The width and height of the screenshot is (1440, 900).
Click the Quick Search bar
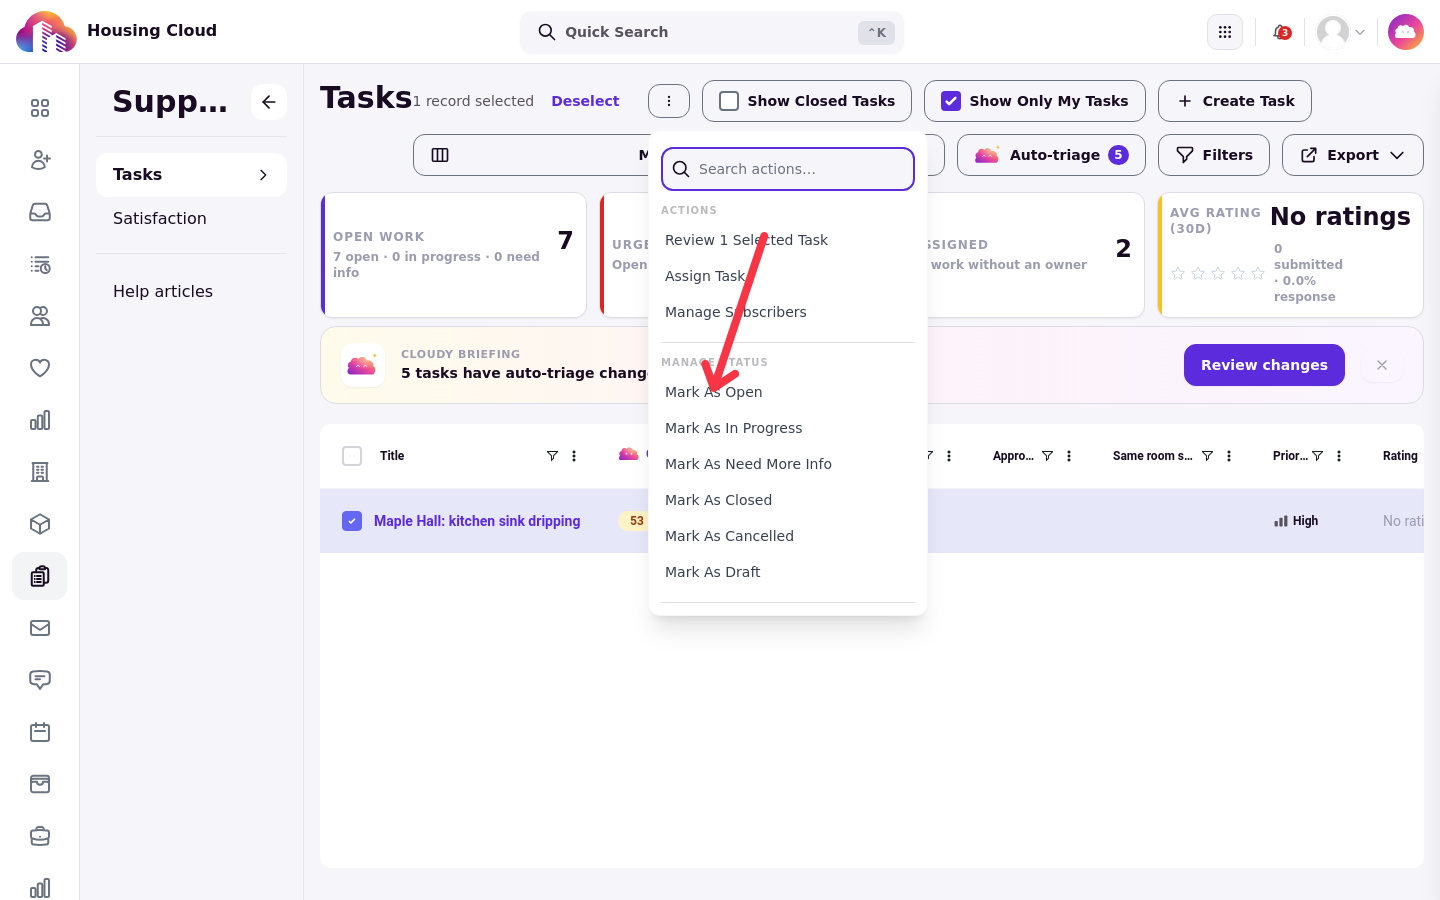pyautogui.click(x=712, y=32)
